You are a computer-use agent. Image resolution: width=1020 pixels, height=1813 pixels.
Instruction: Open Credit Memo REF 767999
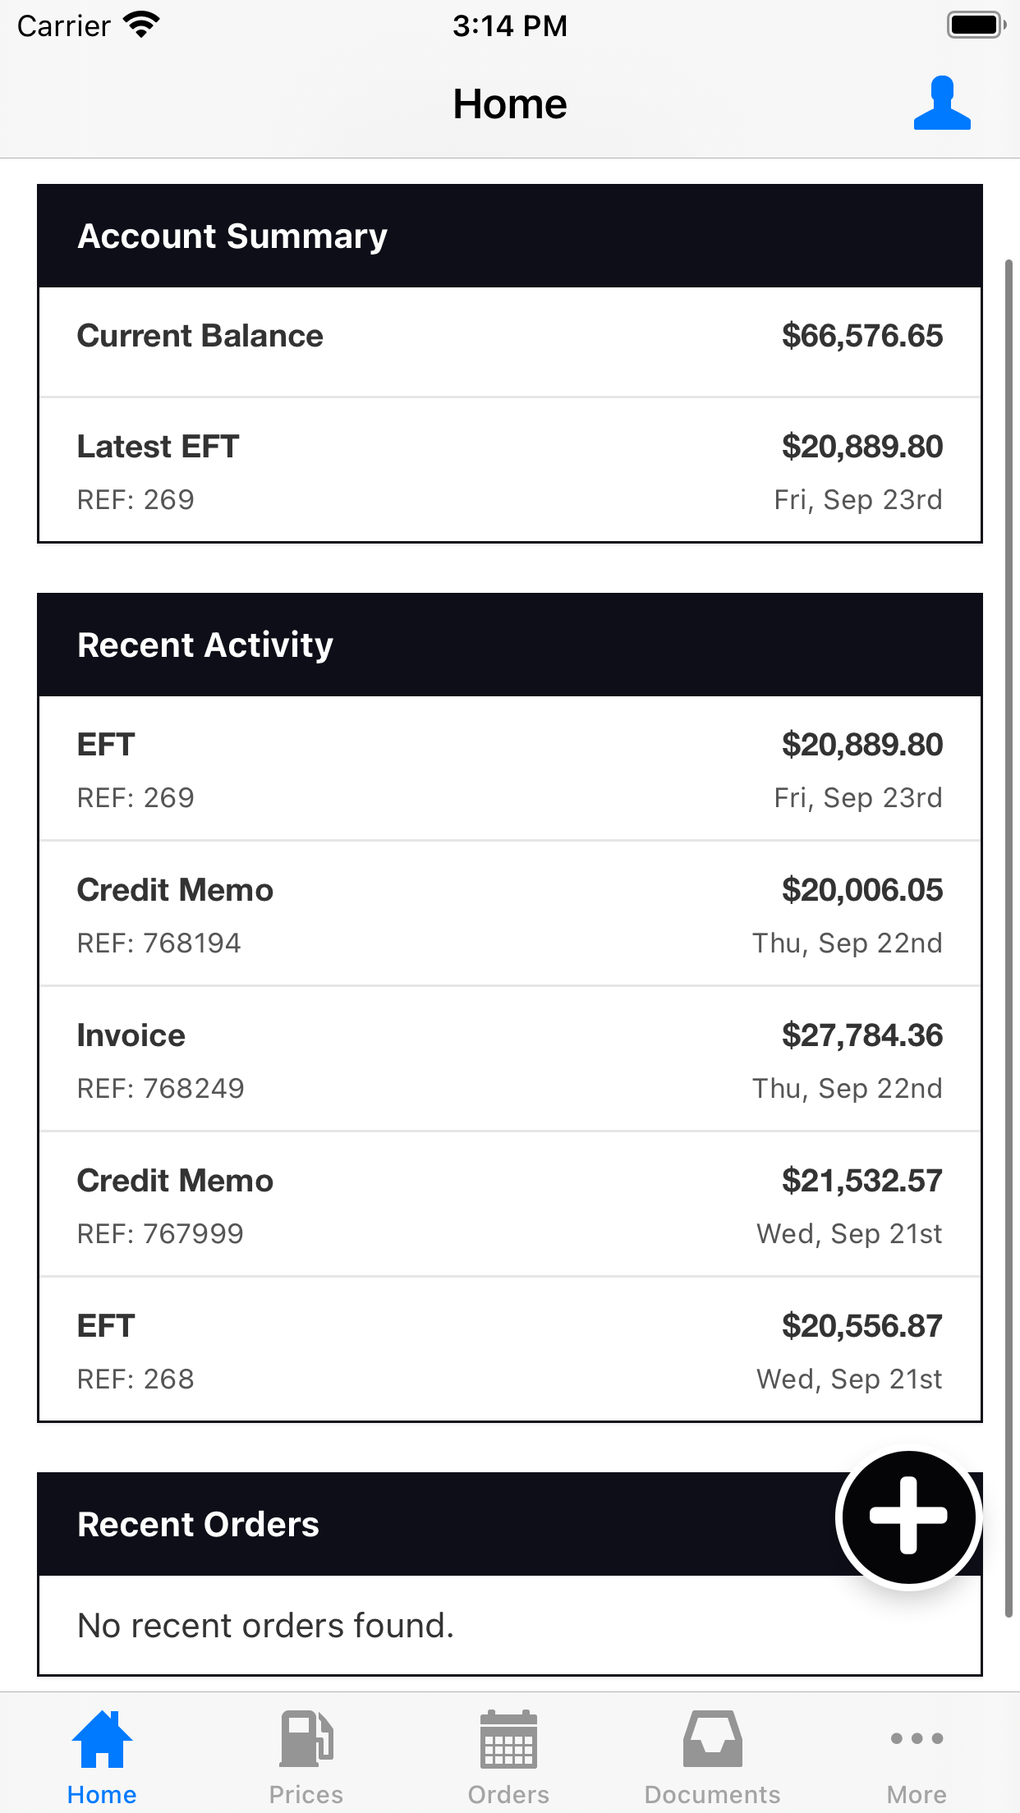point(510,1205)
